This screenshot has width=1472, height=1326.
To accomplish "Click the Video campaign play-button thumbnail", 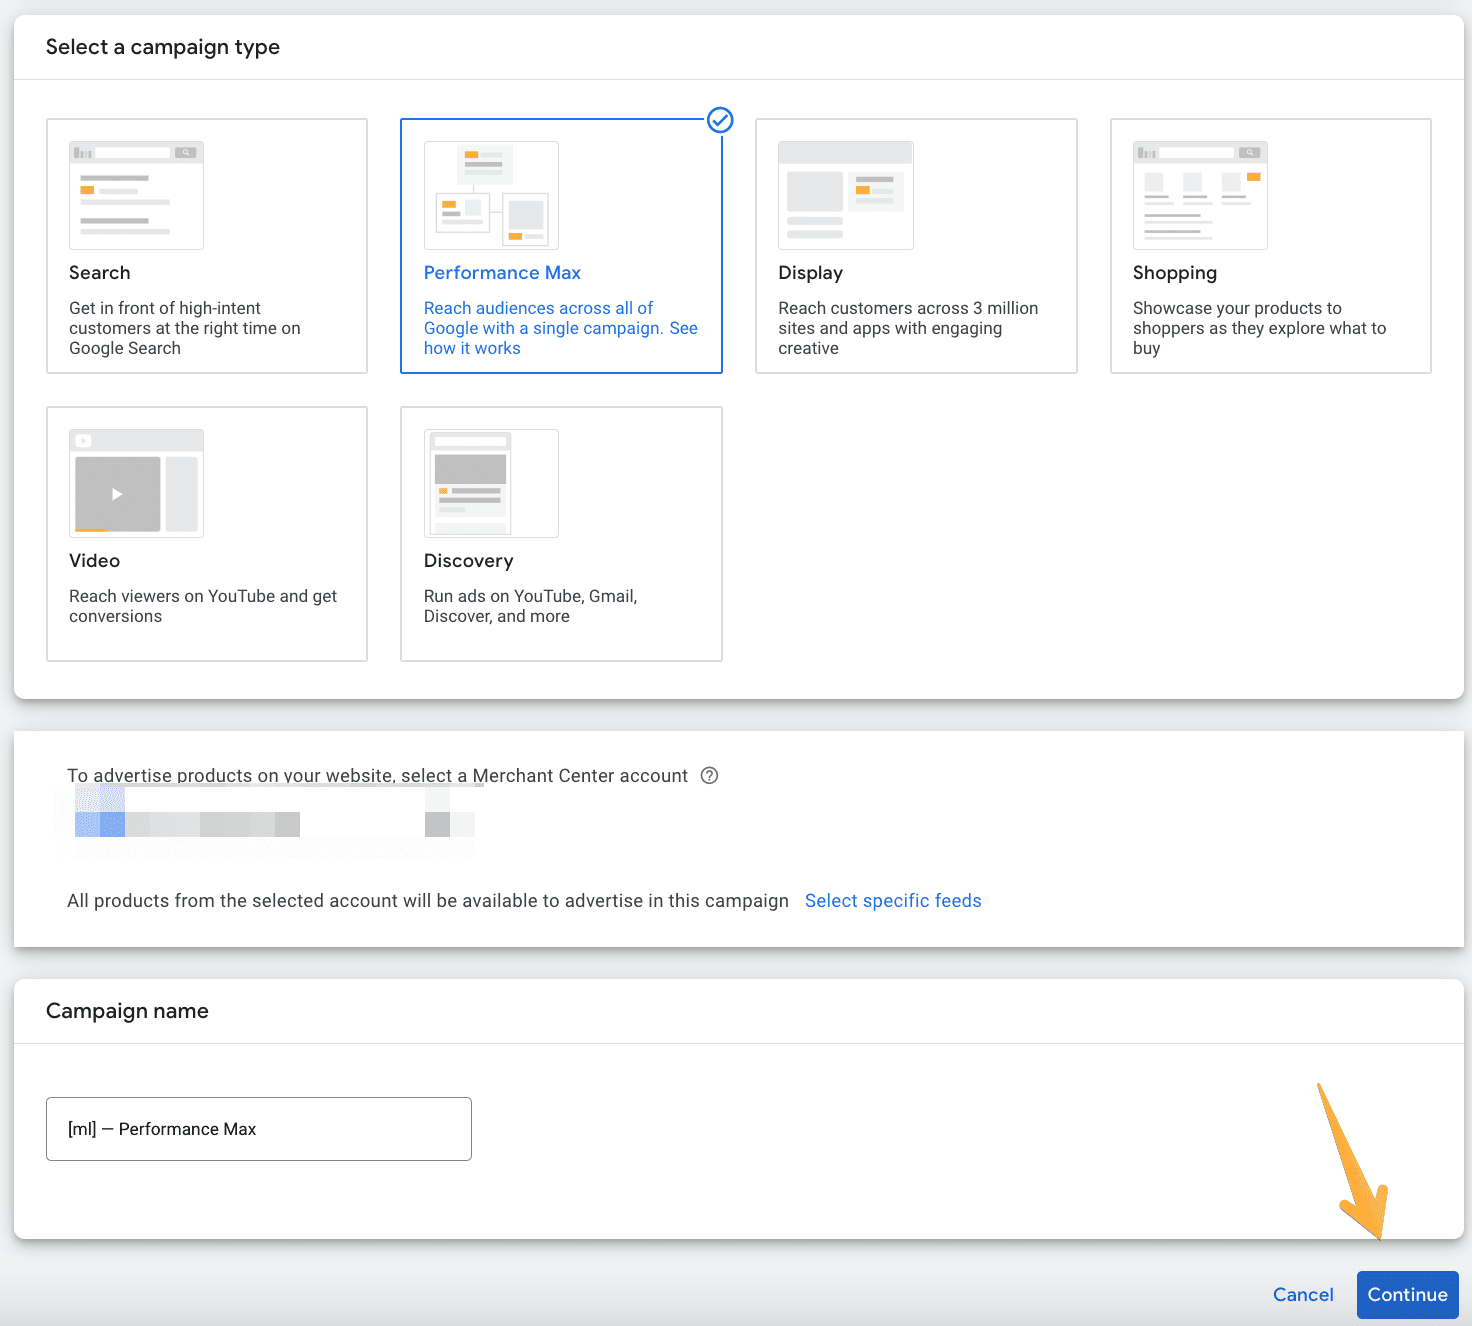I will 136,483.
